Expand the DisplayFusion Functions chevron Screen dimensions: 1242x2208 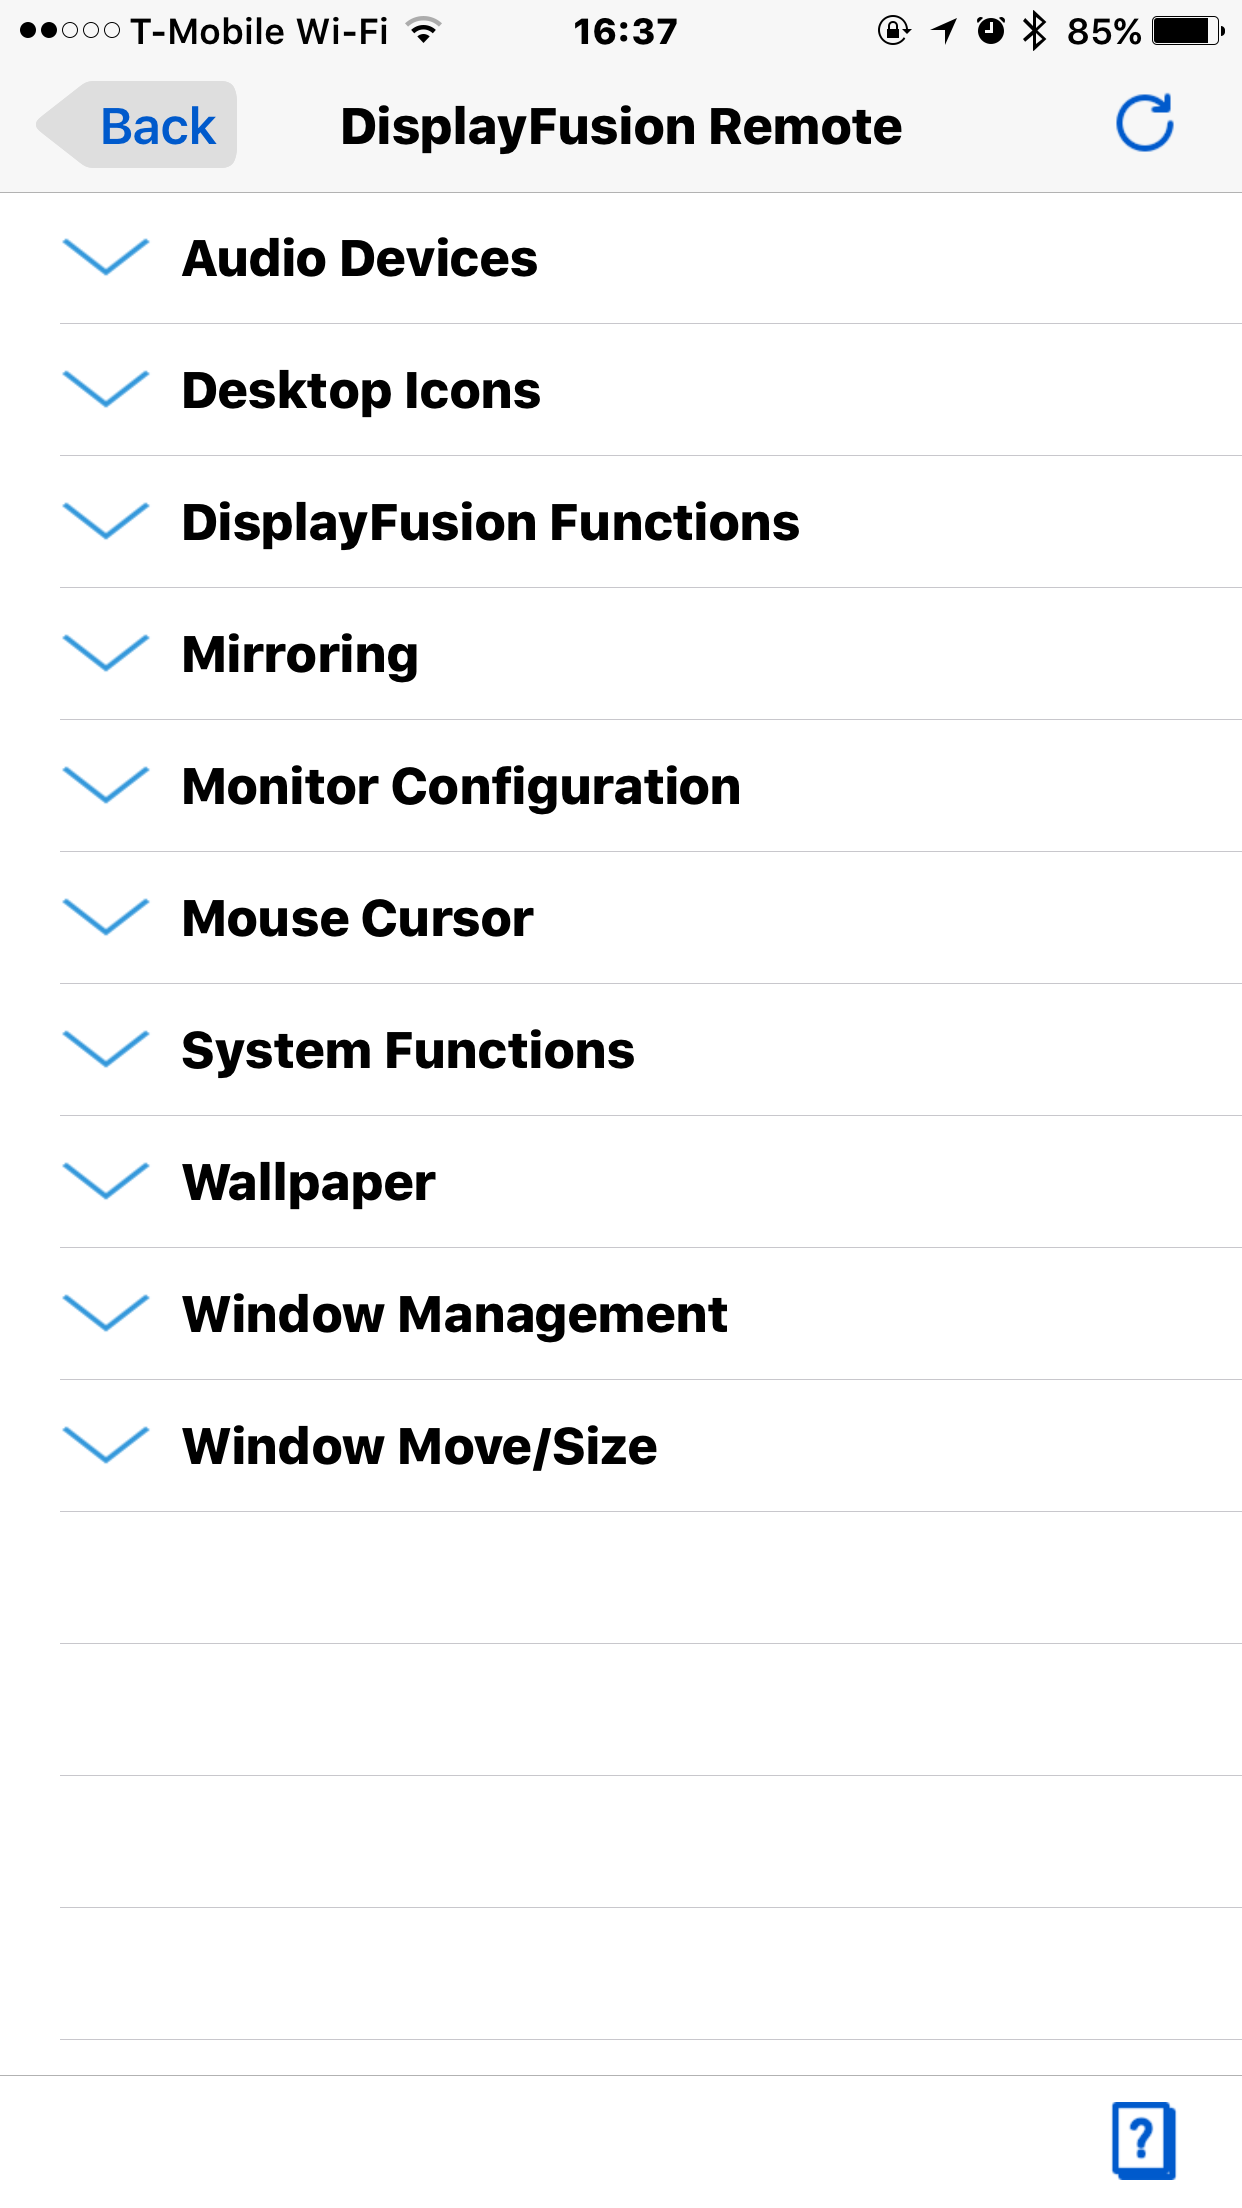click(x=105, y=521)
